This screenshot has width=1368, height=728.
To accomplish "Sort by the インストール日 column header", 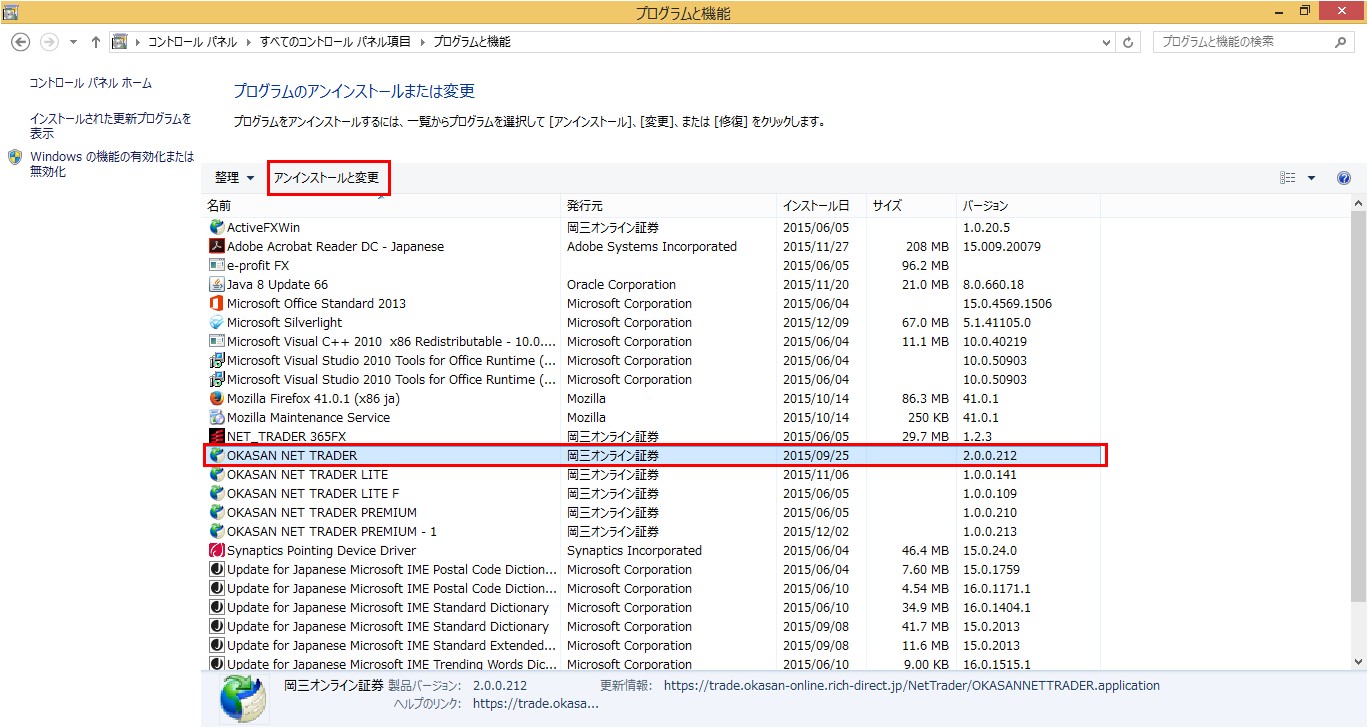I will coord(821,206).
